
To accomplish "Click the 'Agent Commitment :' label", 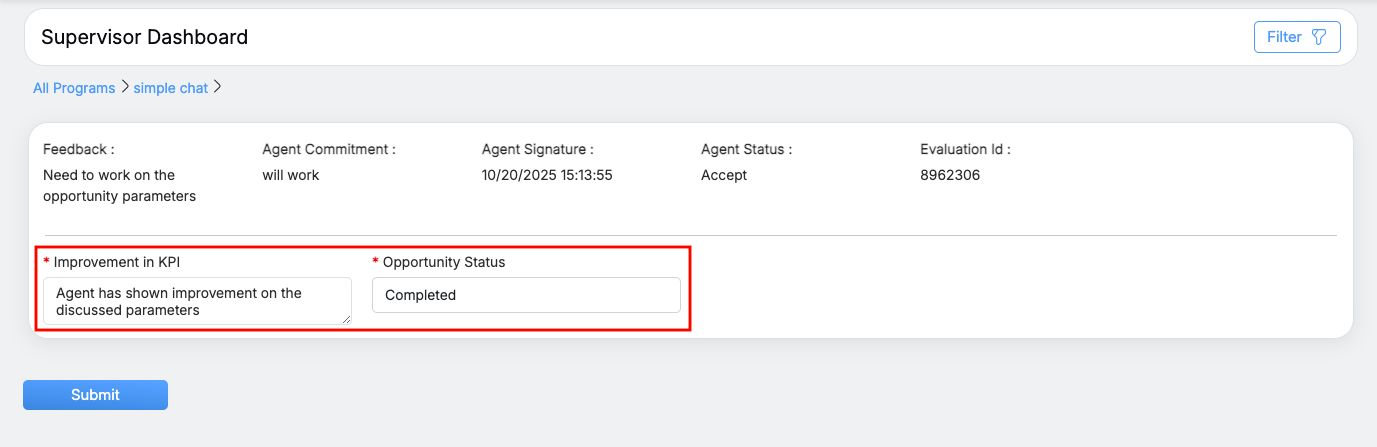I will tap(329, 149).
